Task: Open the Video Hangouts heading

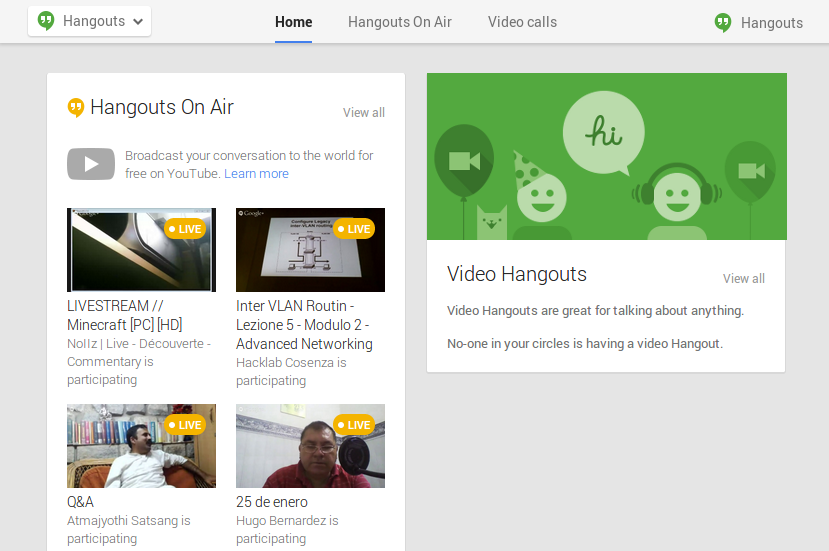Action: coord(517,274)
